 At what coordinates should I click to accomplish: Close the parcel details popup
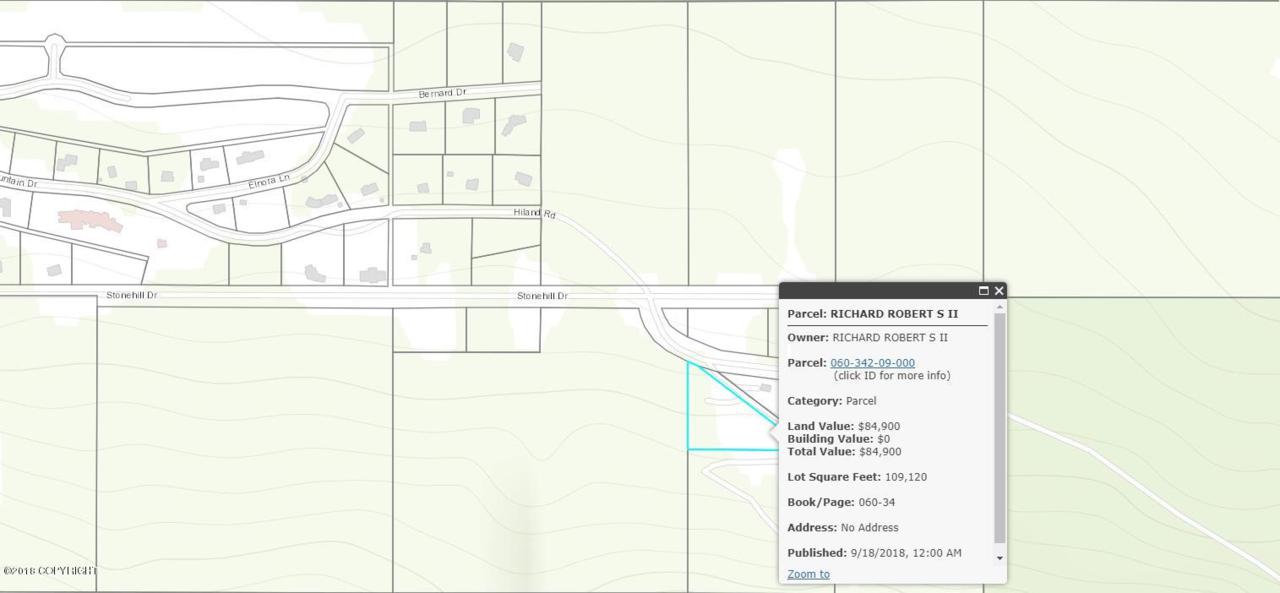998,291
